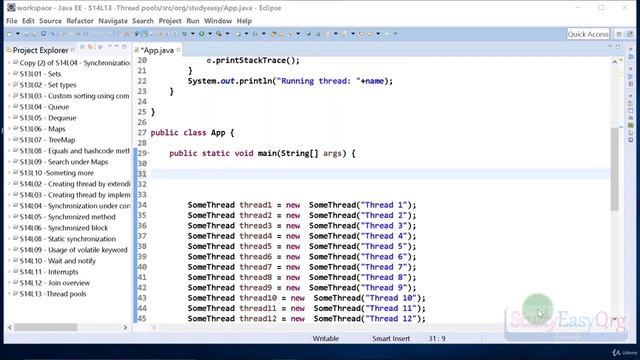The height and width of the screenshot is (360, 640).
Task: Select the Project Explorer tab
Action: (40, 50)
